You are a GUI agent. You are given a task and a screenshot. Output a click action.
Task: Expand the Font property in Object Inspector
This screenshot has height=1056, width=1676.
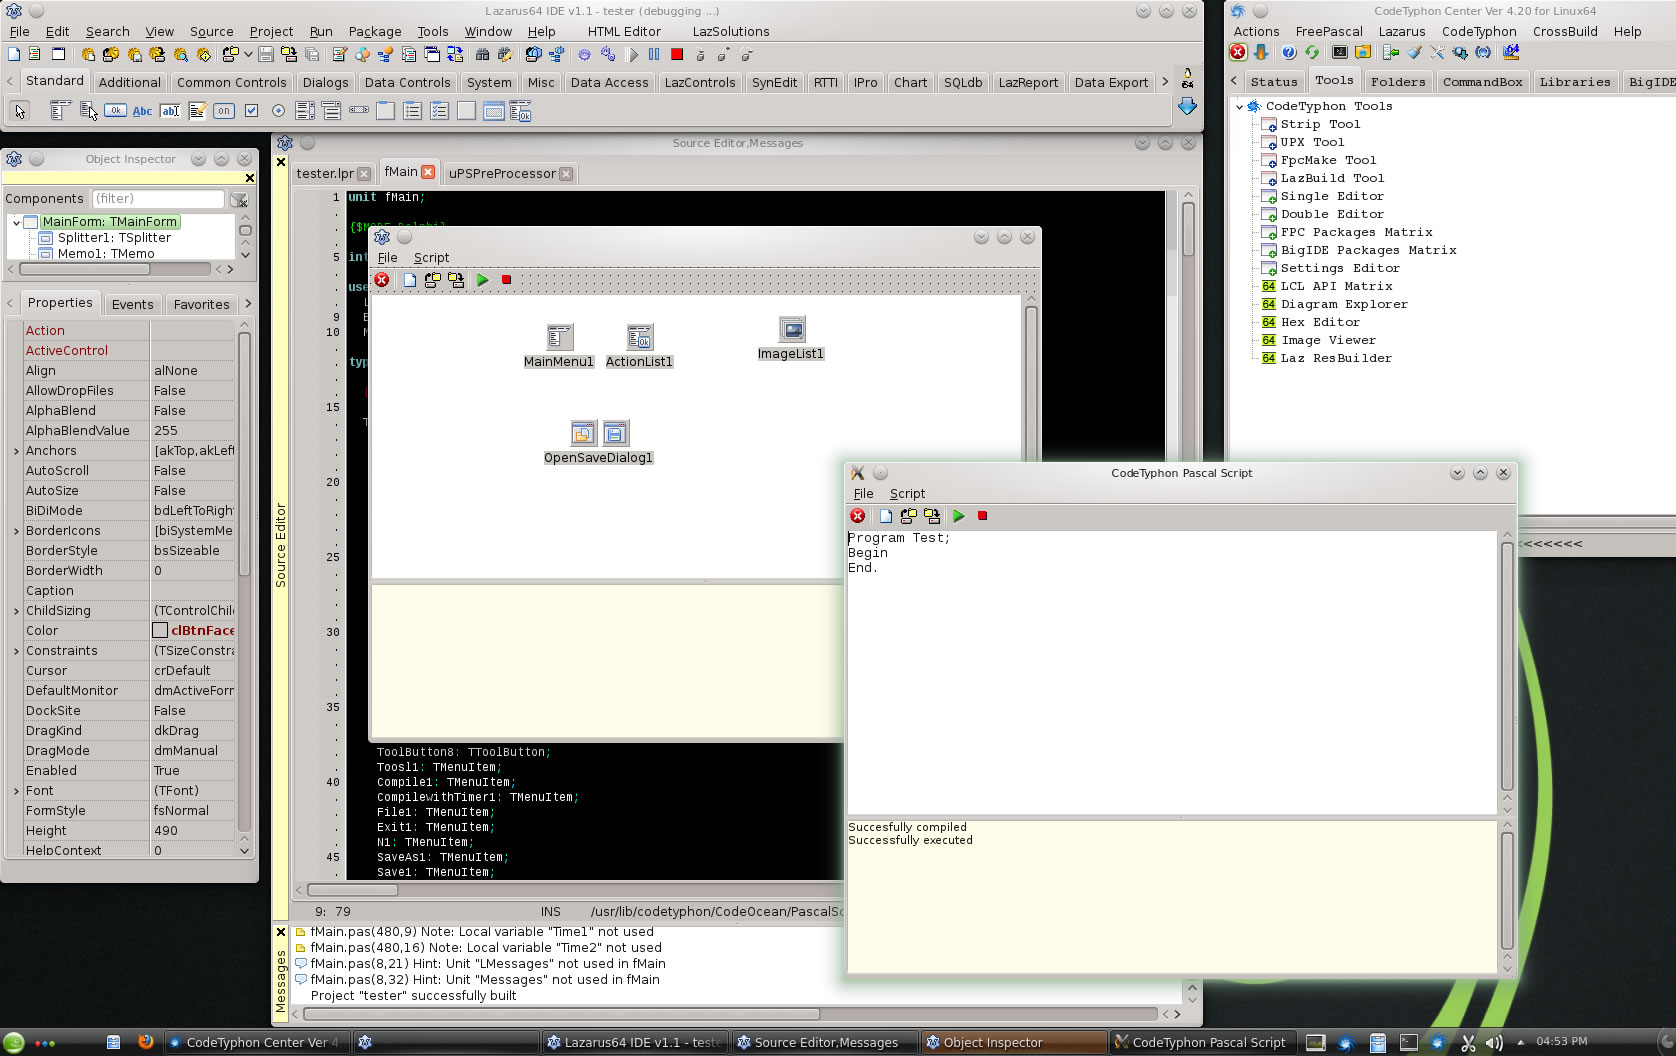click(16, 791)
